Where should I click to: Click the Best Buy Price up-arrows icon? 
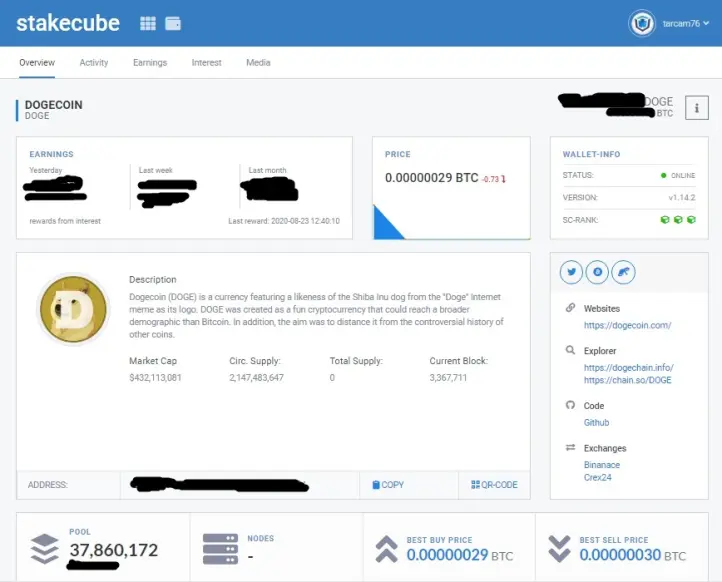tap(386, 549)
